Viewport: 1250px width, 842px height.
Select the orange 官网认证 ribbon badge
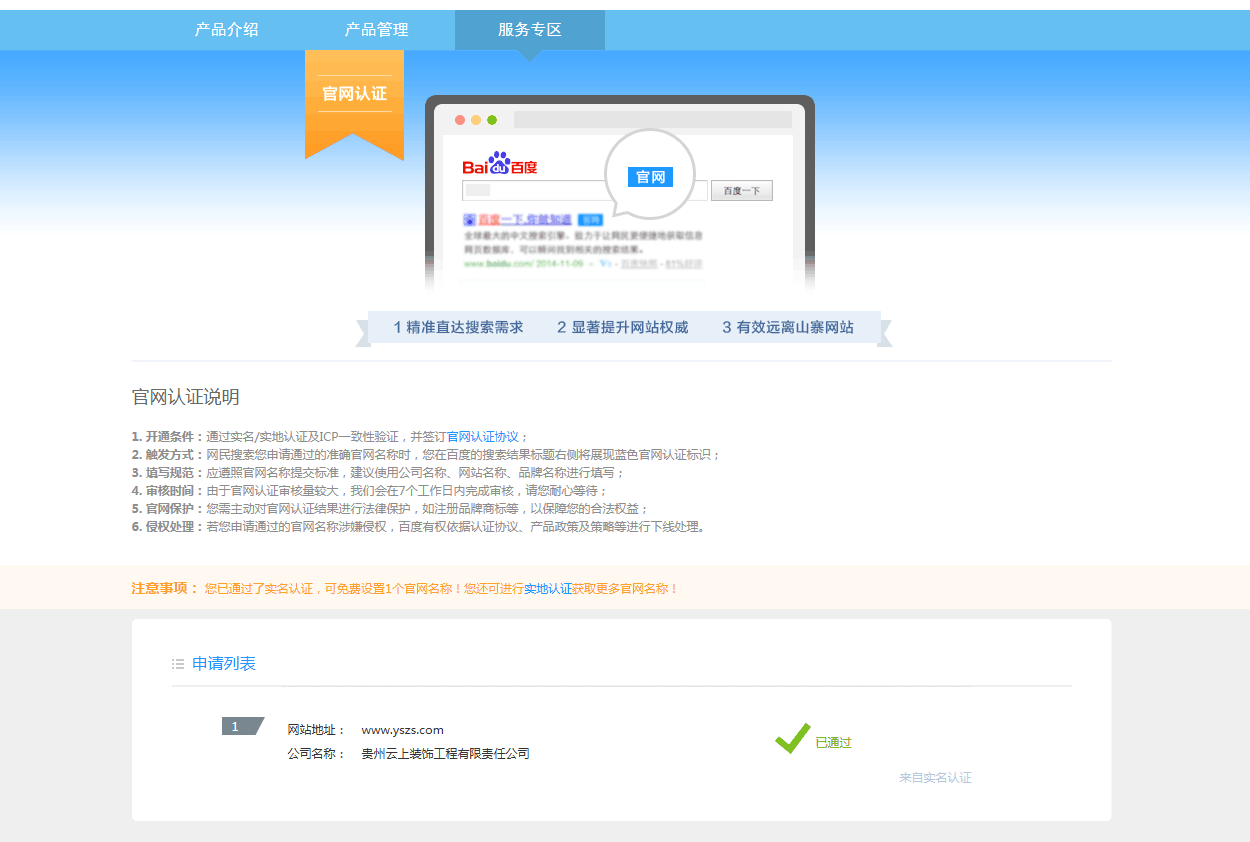(x=354, y=94)
